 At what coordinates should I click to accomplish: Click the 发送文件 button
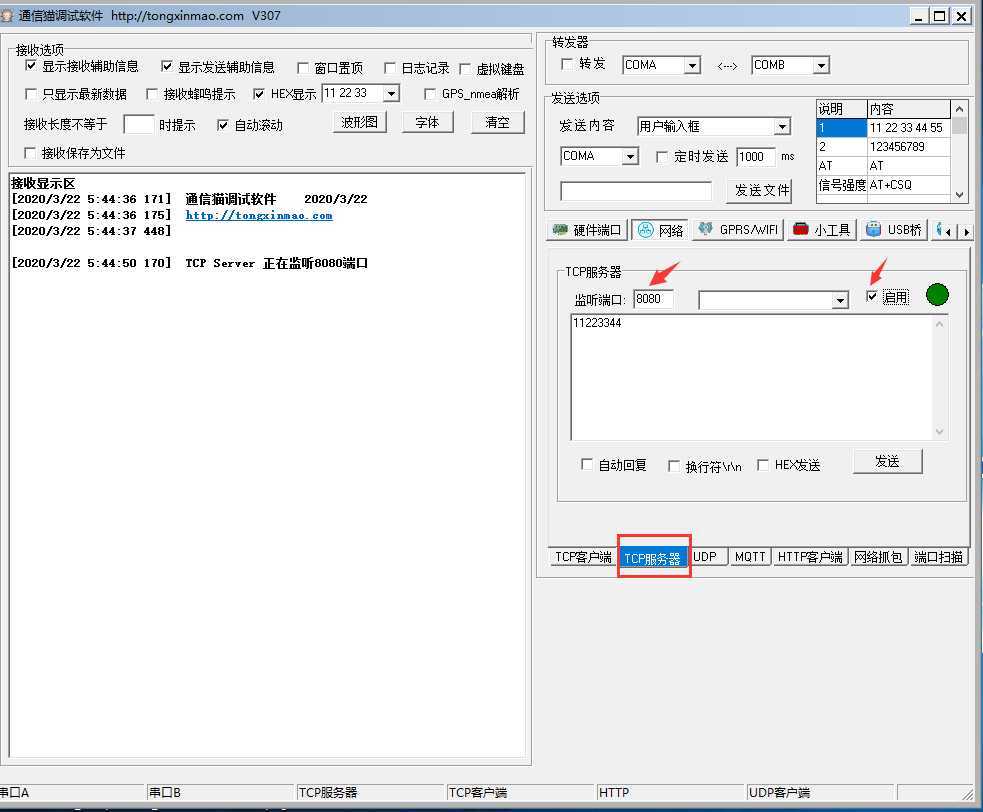(x=759, y=191)
